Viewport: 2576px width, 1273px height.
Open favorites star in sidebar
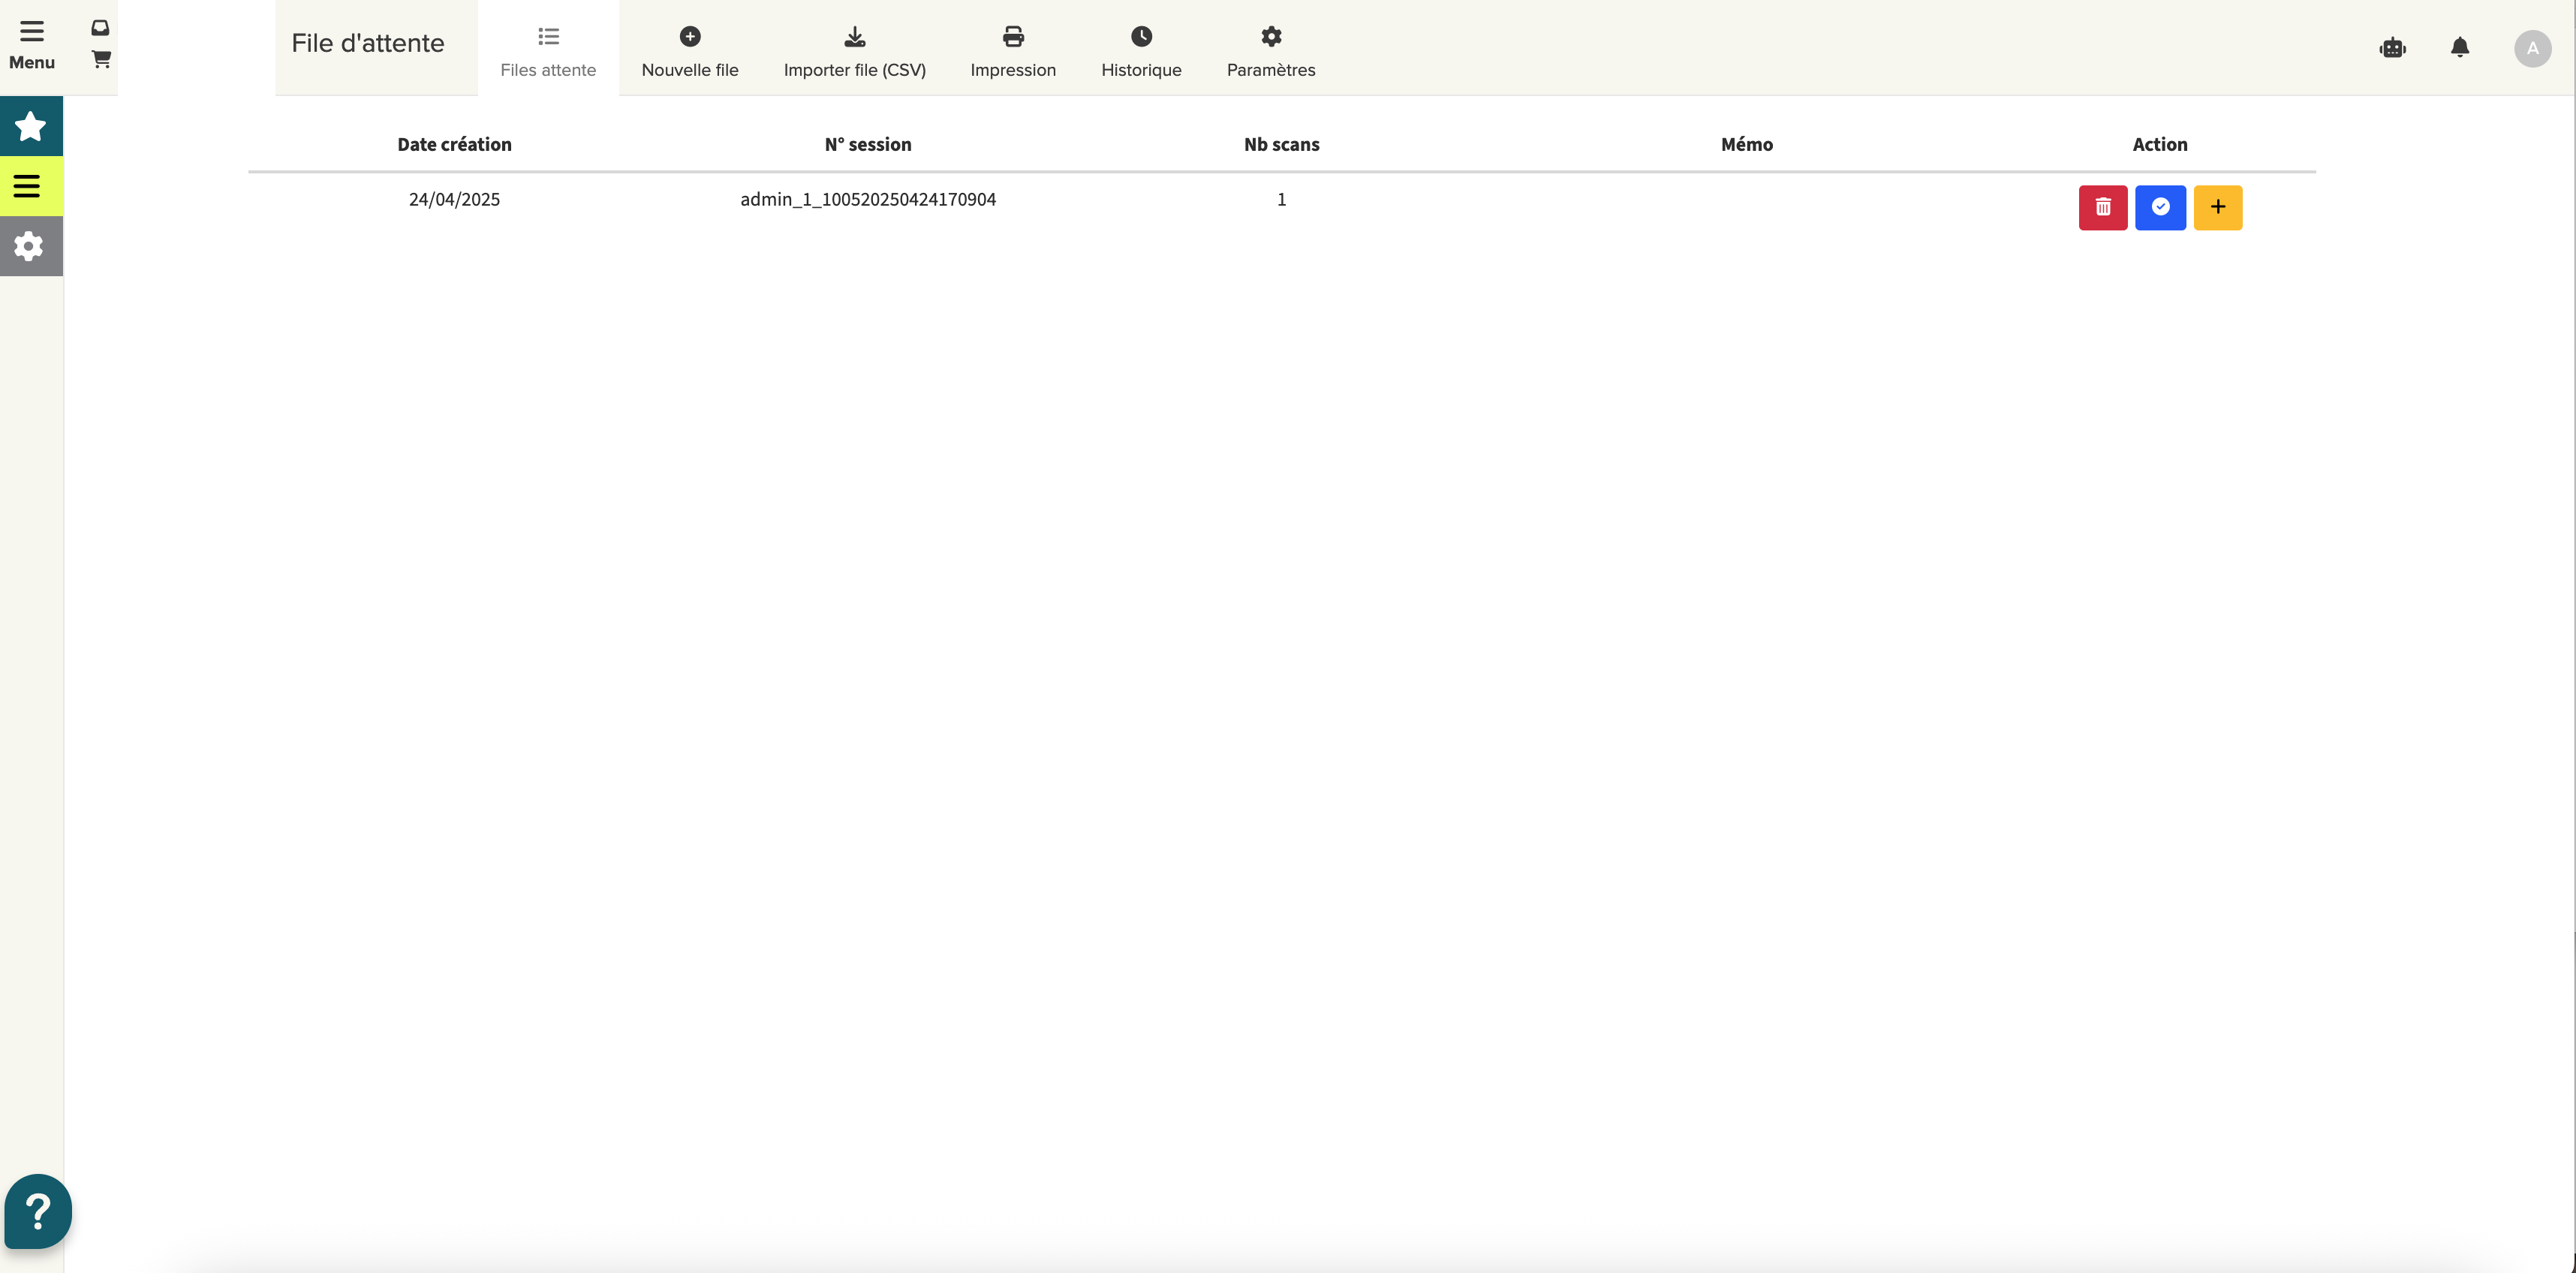coord(31,126)
